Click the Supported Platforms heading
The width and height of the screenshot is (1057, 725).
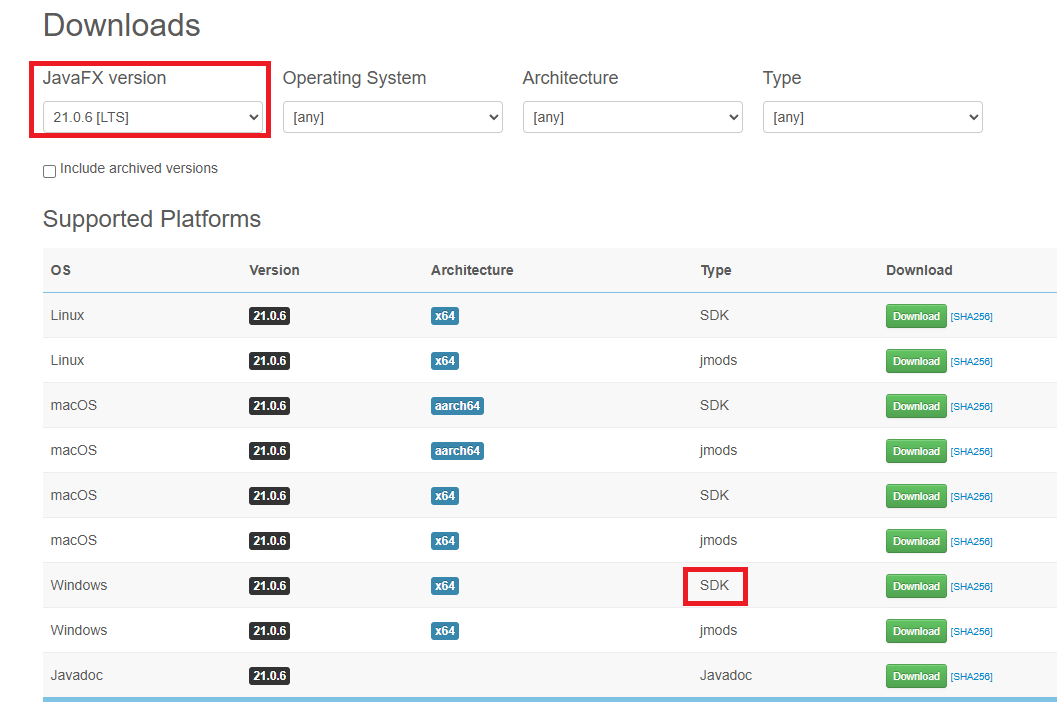click(x=152, y=219)
